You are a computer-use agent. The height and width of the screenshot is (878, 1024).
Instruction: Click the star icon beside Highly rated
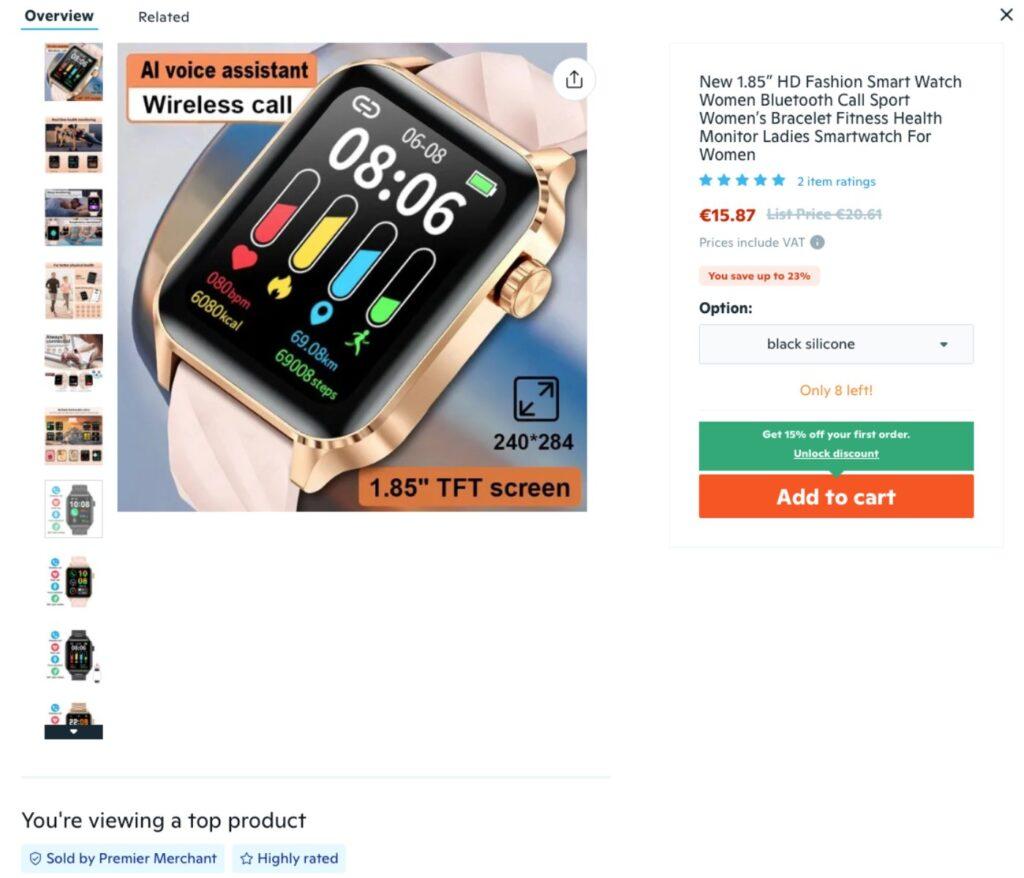(246, 858)
